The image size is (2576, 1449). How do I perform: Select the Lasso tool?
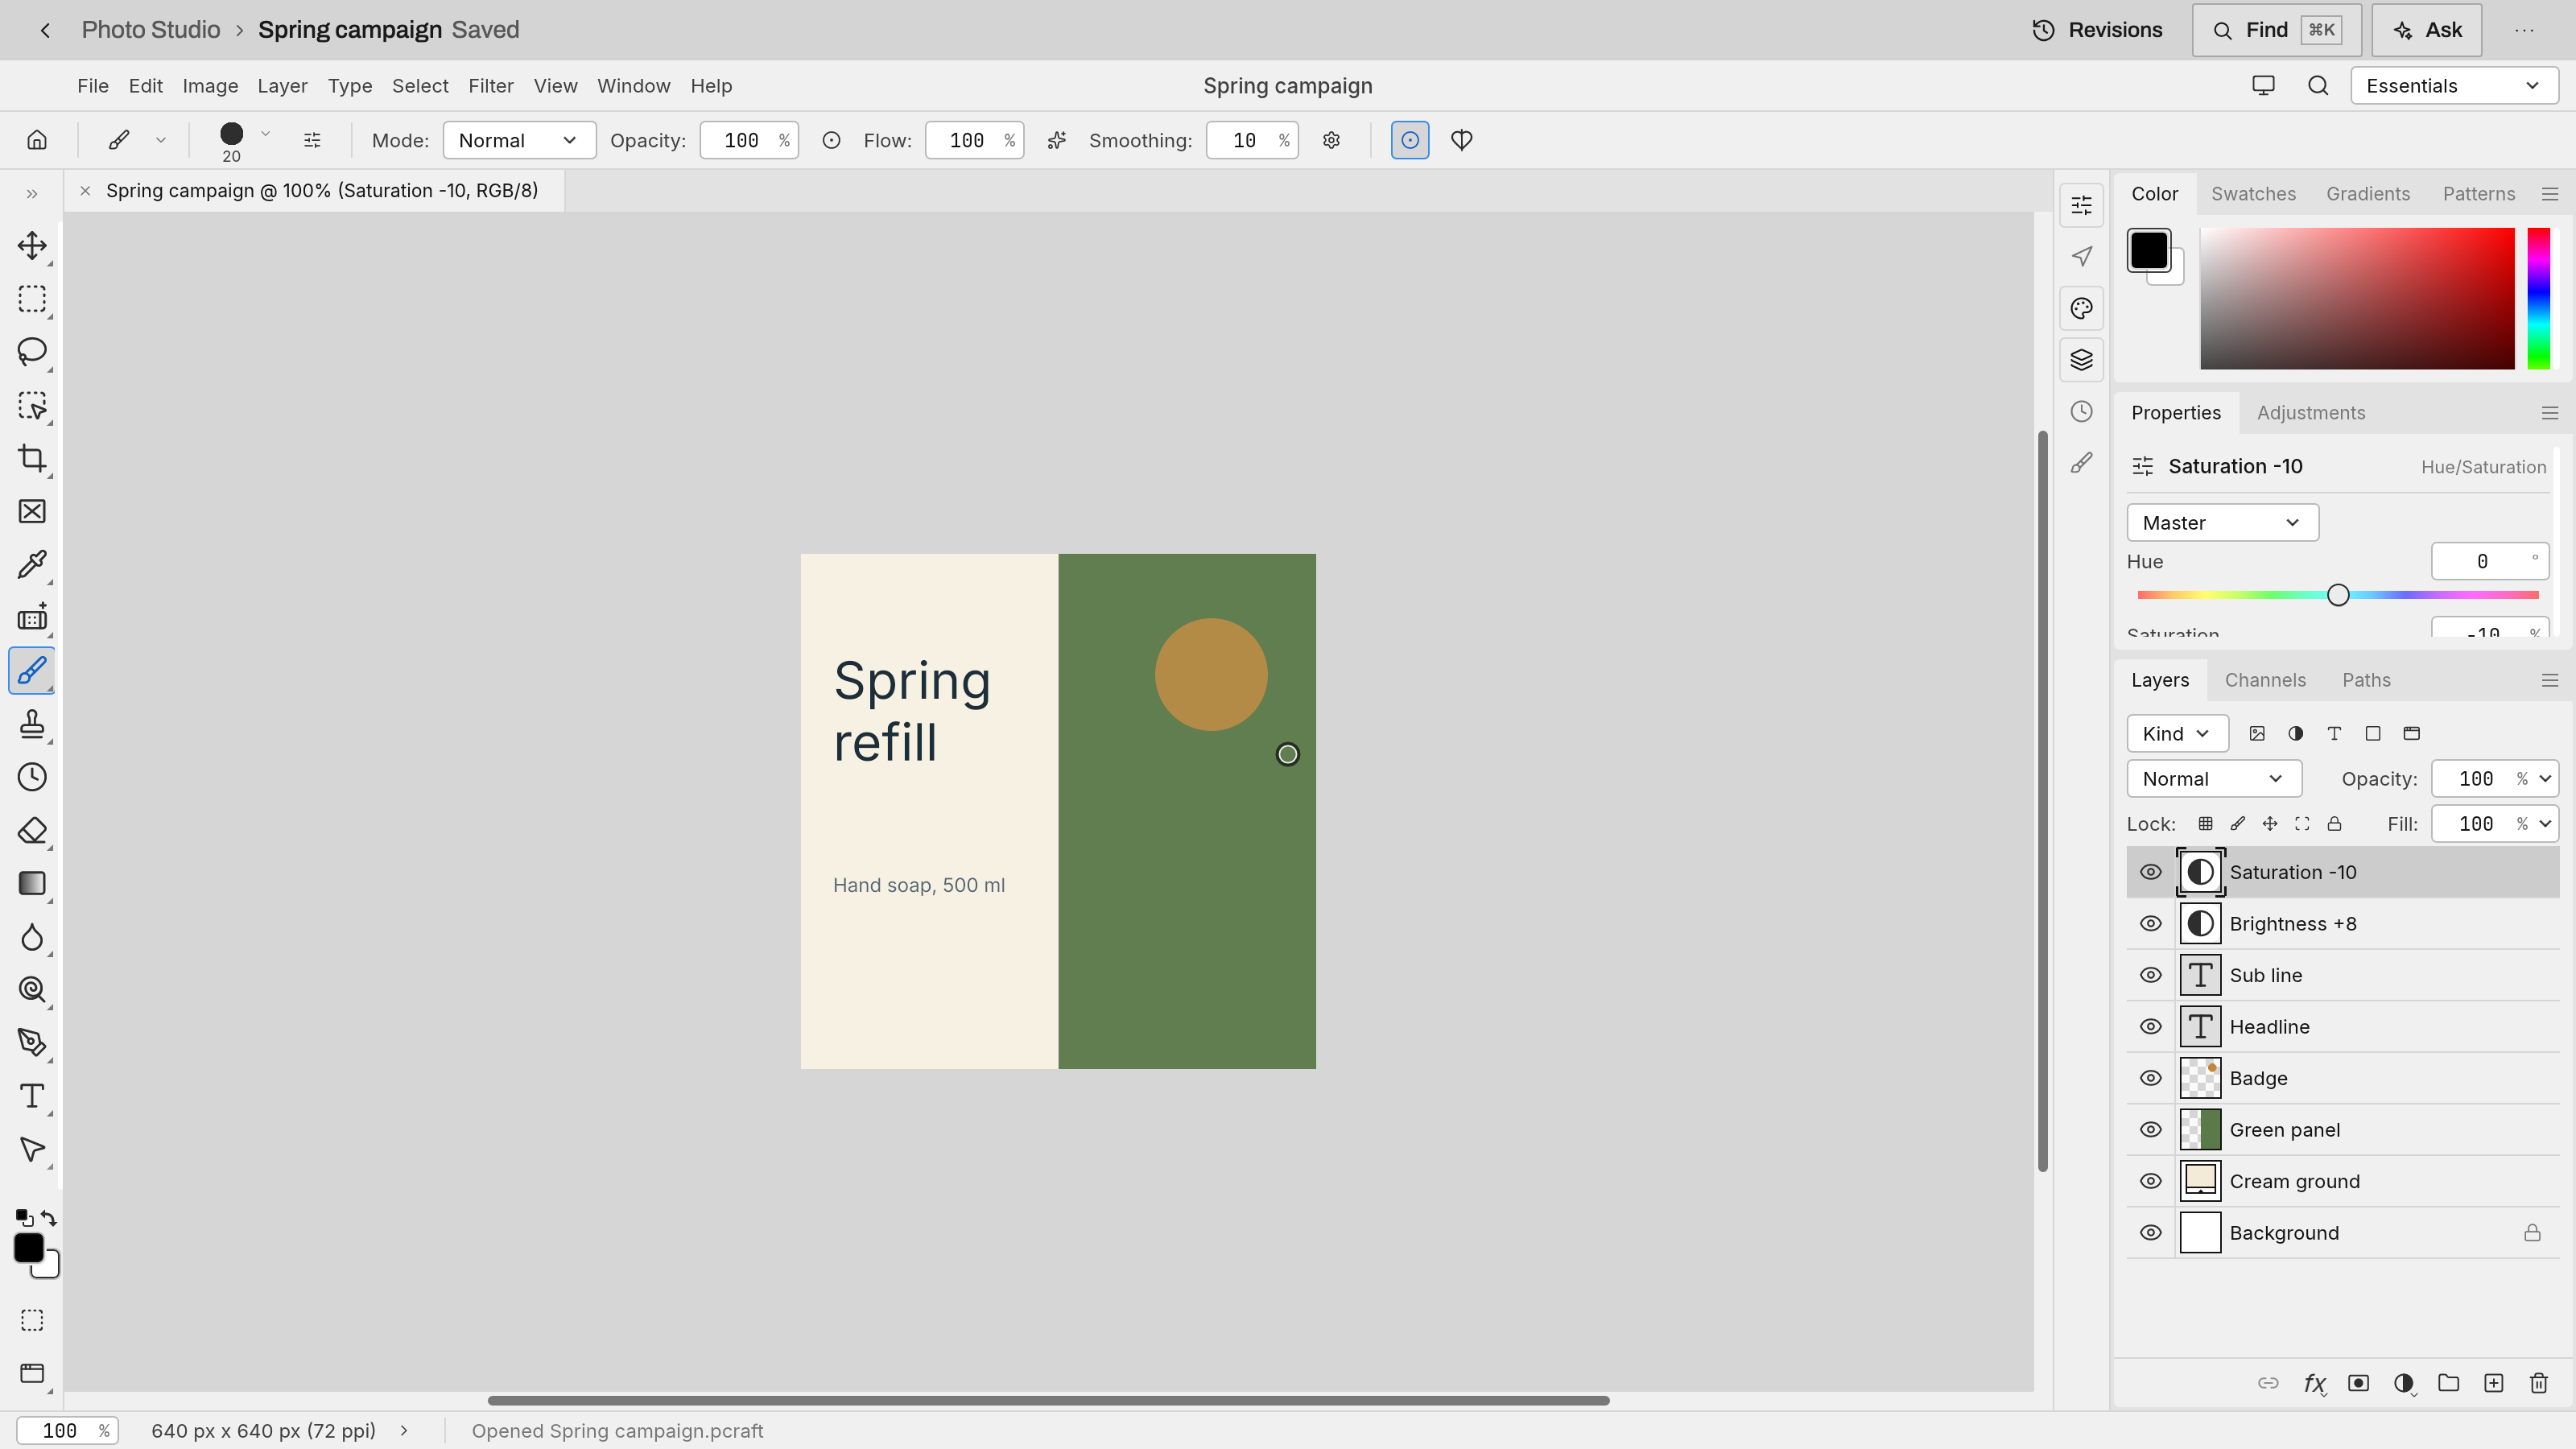[x=32, y=352]
